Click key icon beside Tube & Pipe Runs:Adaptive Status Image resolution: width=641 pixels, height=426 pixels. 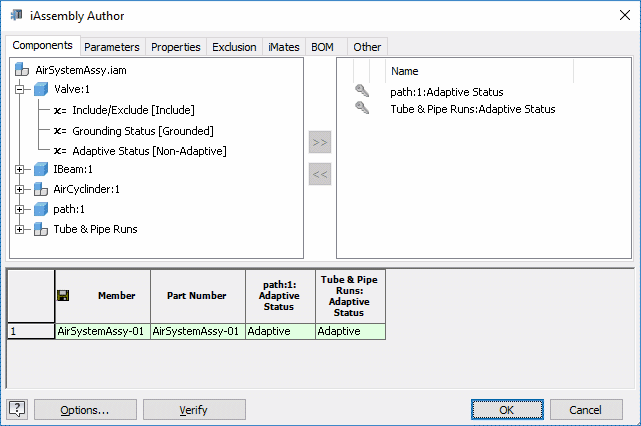(362, 108)
